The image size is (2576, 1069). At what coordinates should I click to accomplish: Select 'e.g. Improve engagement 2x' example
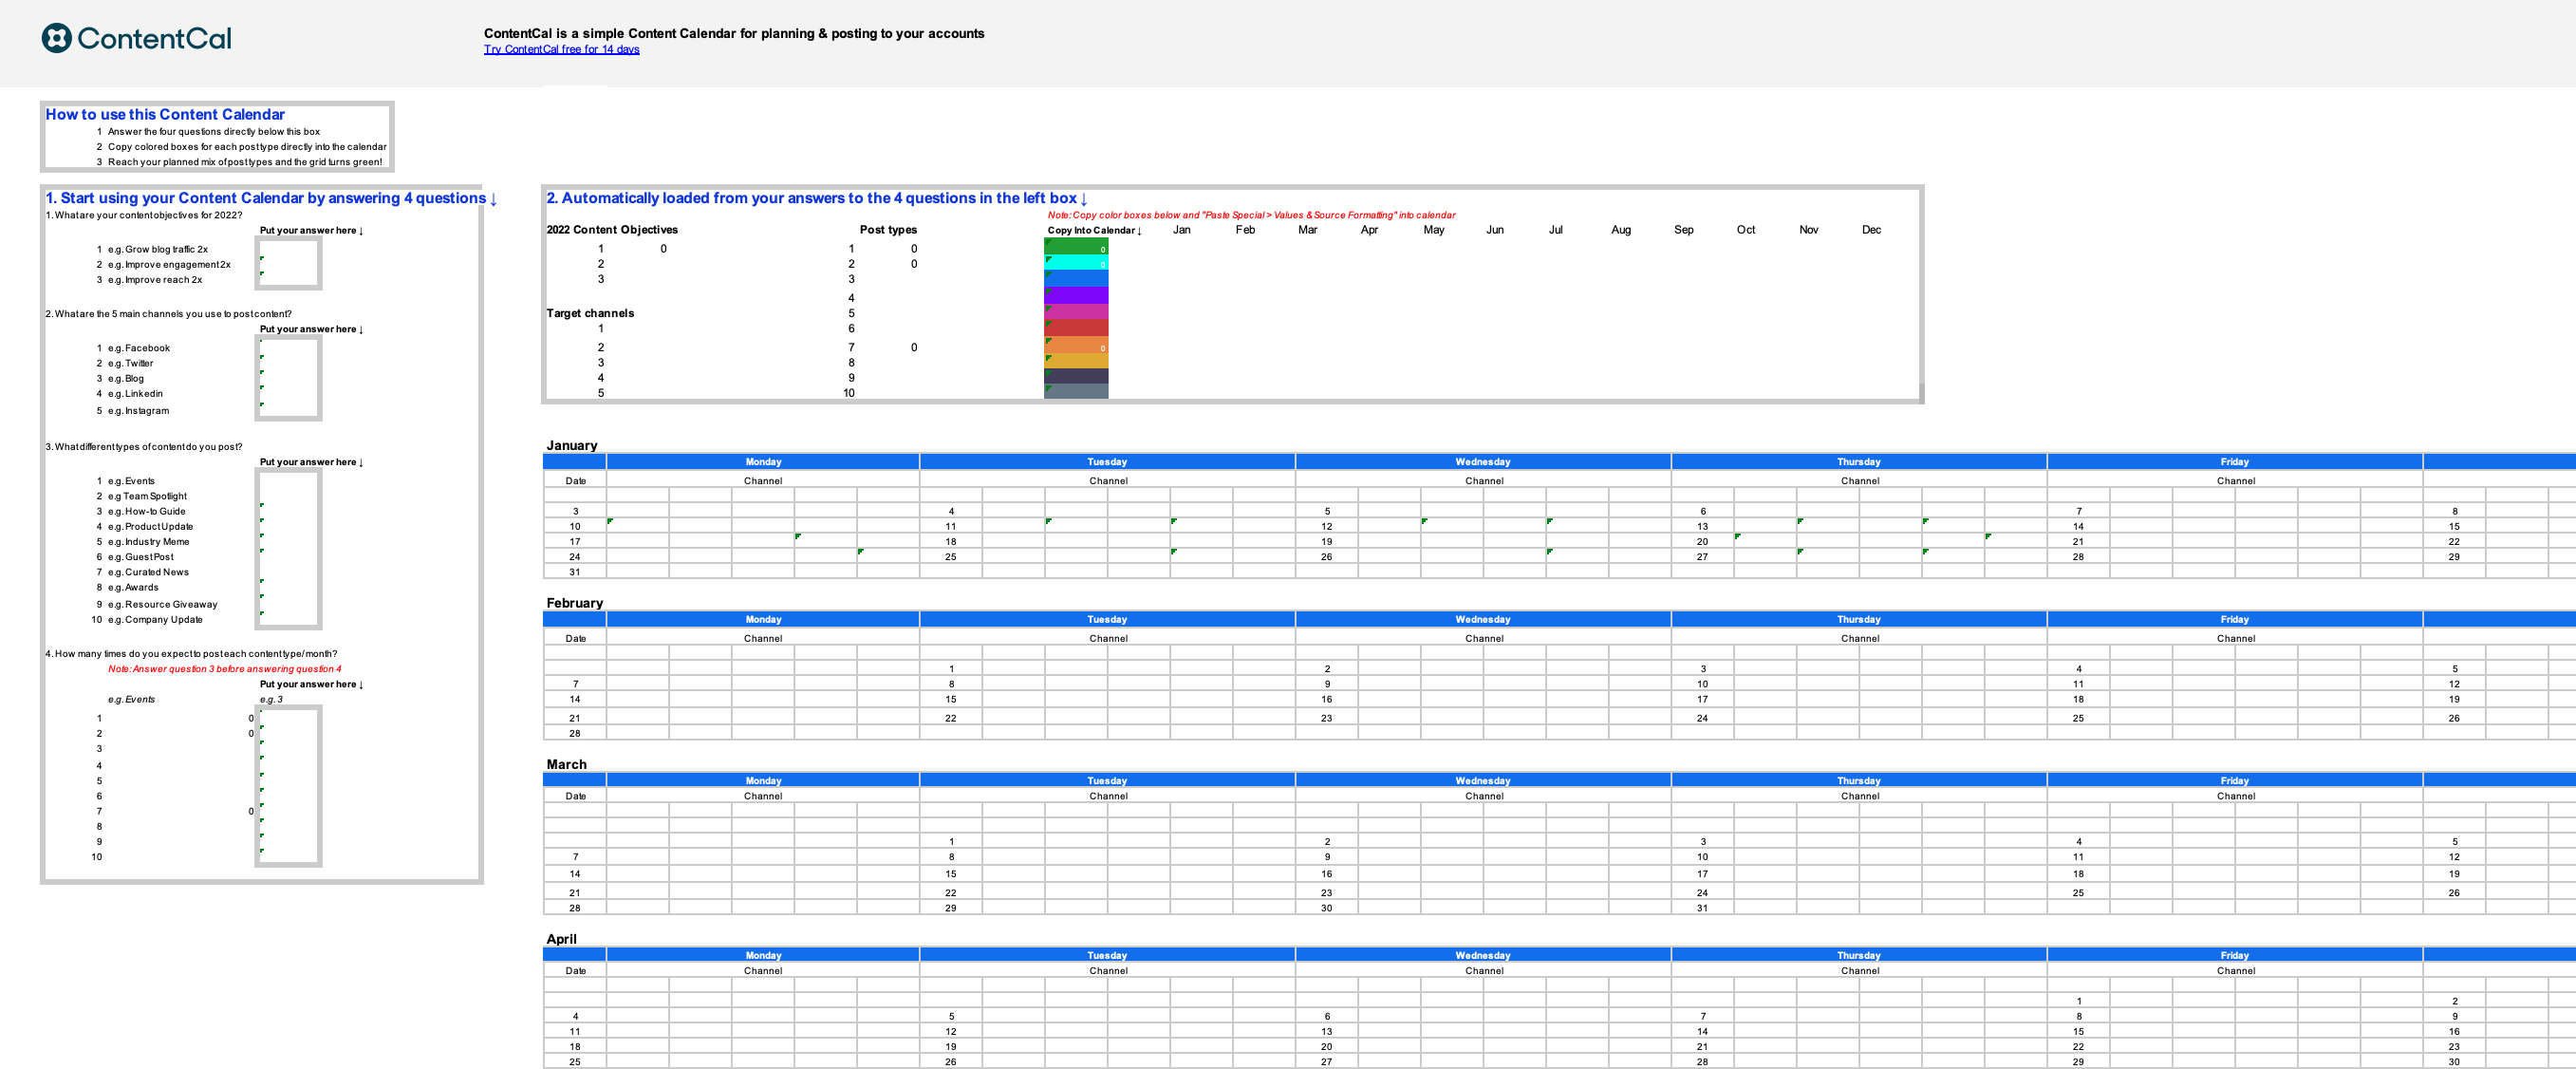[x=169, y=264]
